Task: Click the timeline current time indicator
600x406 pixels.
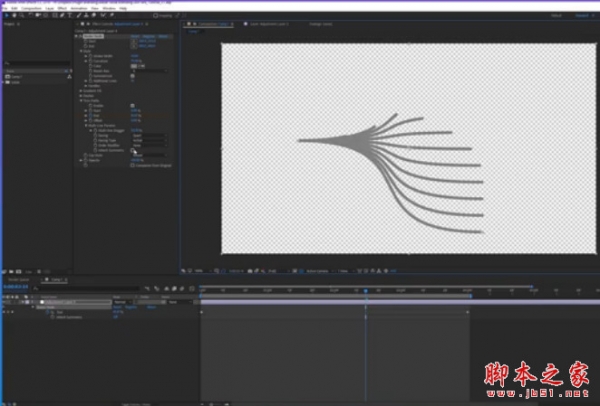Action: click(x=365, y=290)
